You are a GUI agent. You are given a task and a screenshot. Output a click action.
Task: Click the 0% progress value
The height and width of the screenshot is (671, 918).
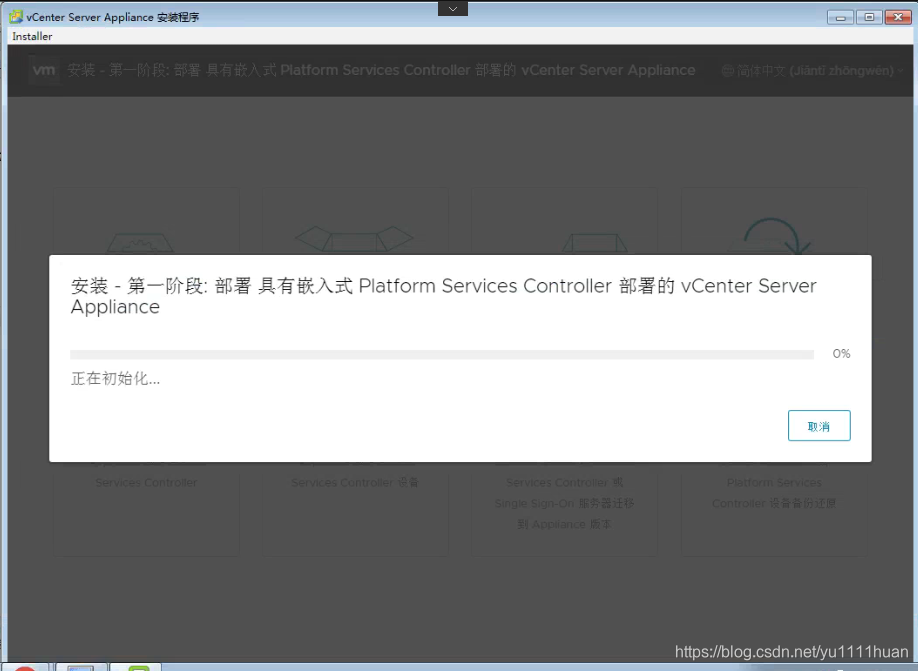tap(841, 354)
